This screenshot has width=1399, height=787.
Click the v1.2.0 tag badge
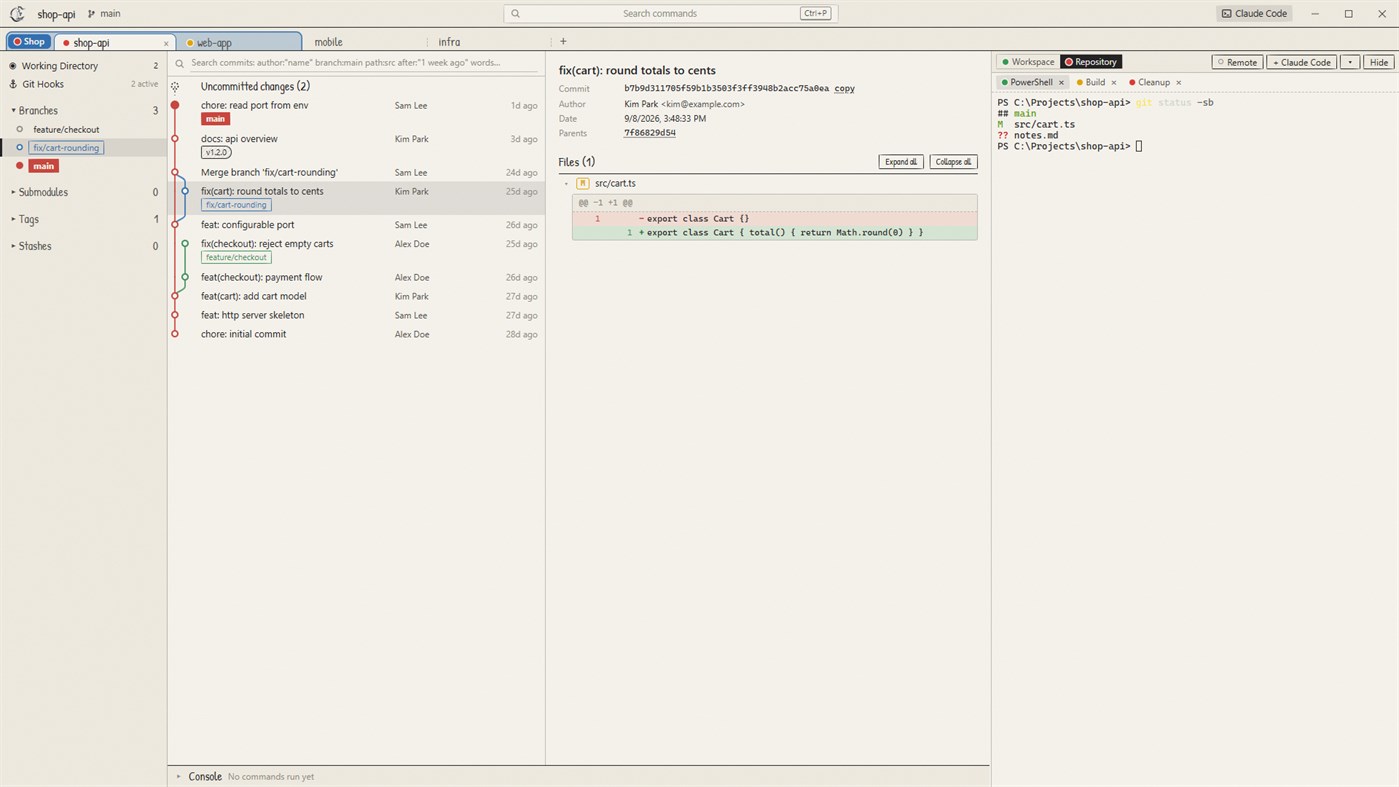coord(216,152)
